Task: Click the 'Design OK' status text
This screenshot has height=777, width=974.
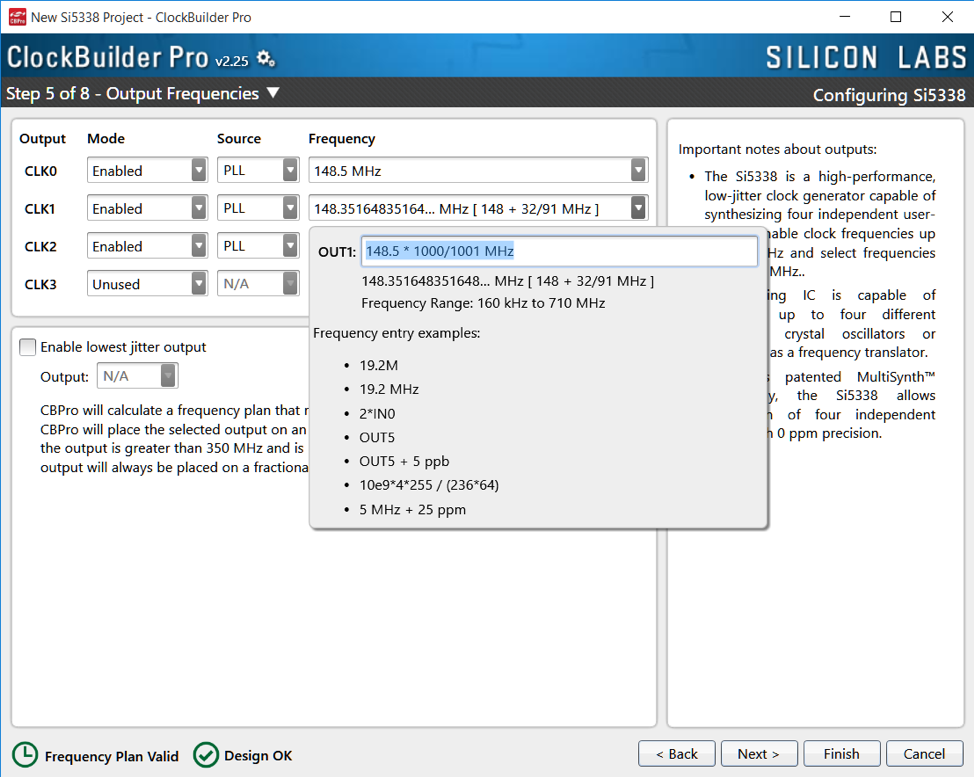Action: [x=258, y=756]
